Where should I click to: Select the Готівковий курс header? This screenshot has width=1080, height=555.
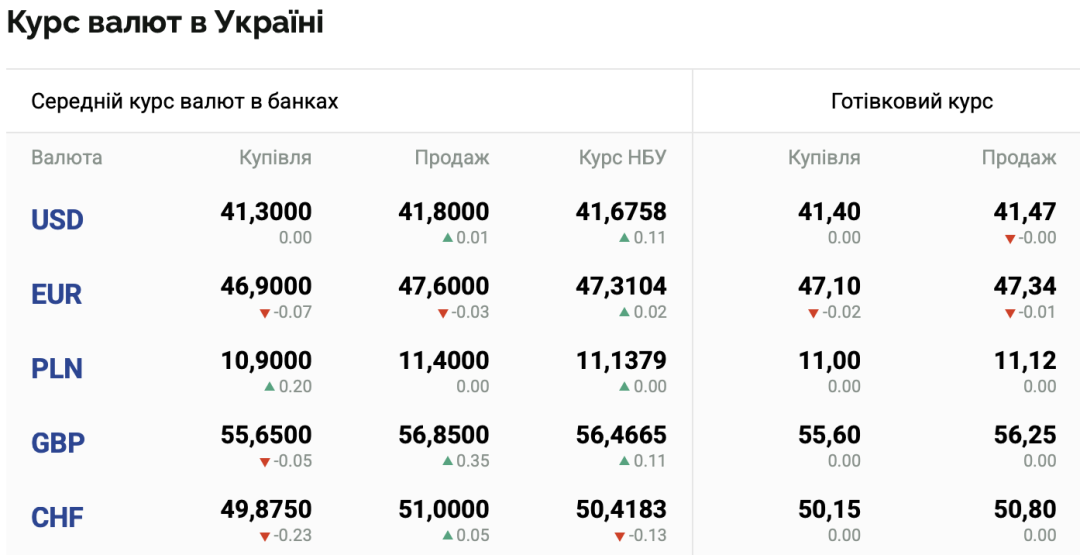[912, 102]
